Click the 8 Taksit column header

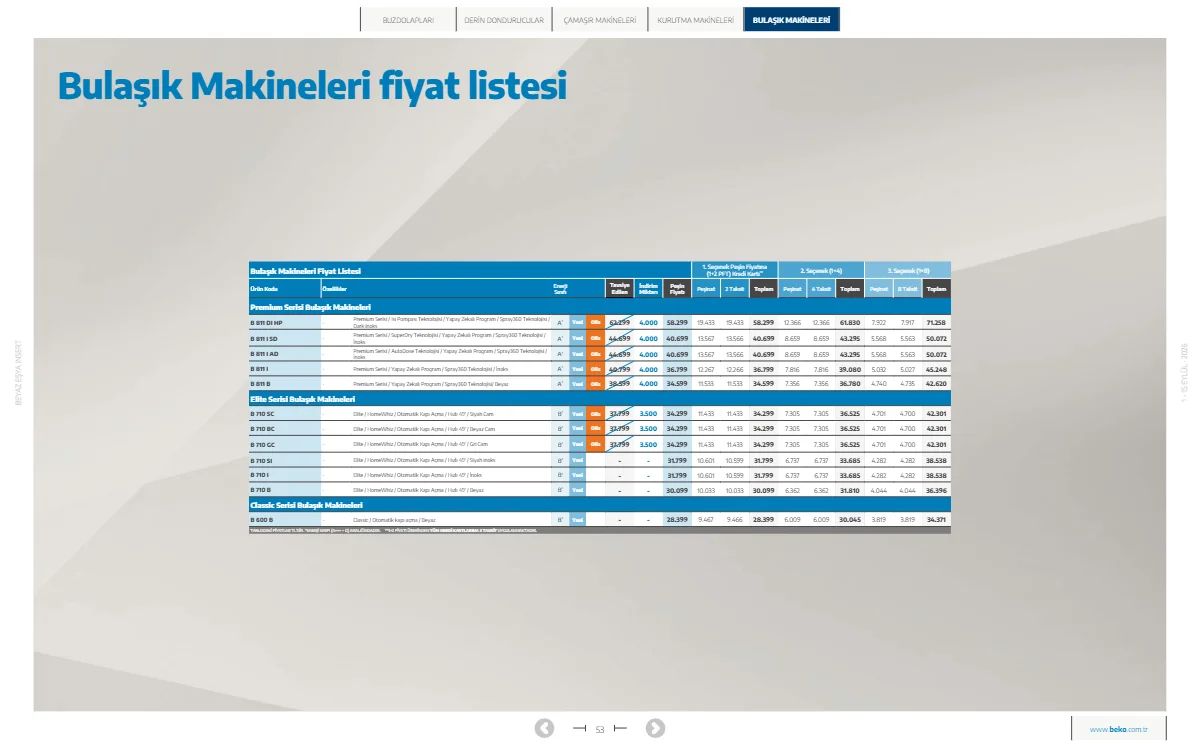[x=907, y=288]
